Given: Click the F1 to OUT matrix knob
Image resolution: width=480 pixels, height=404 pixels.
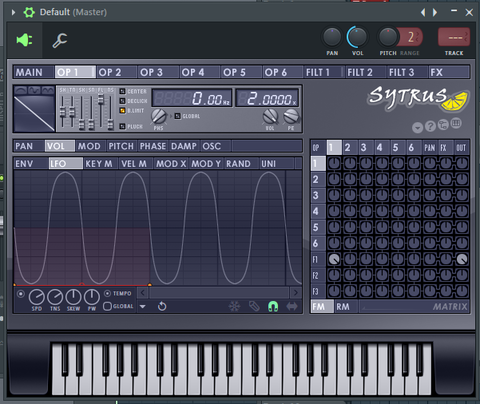Looking at the screenshot, I should coord(462,259).
